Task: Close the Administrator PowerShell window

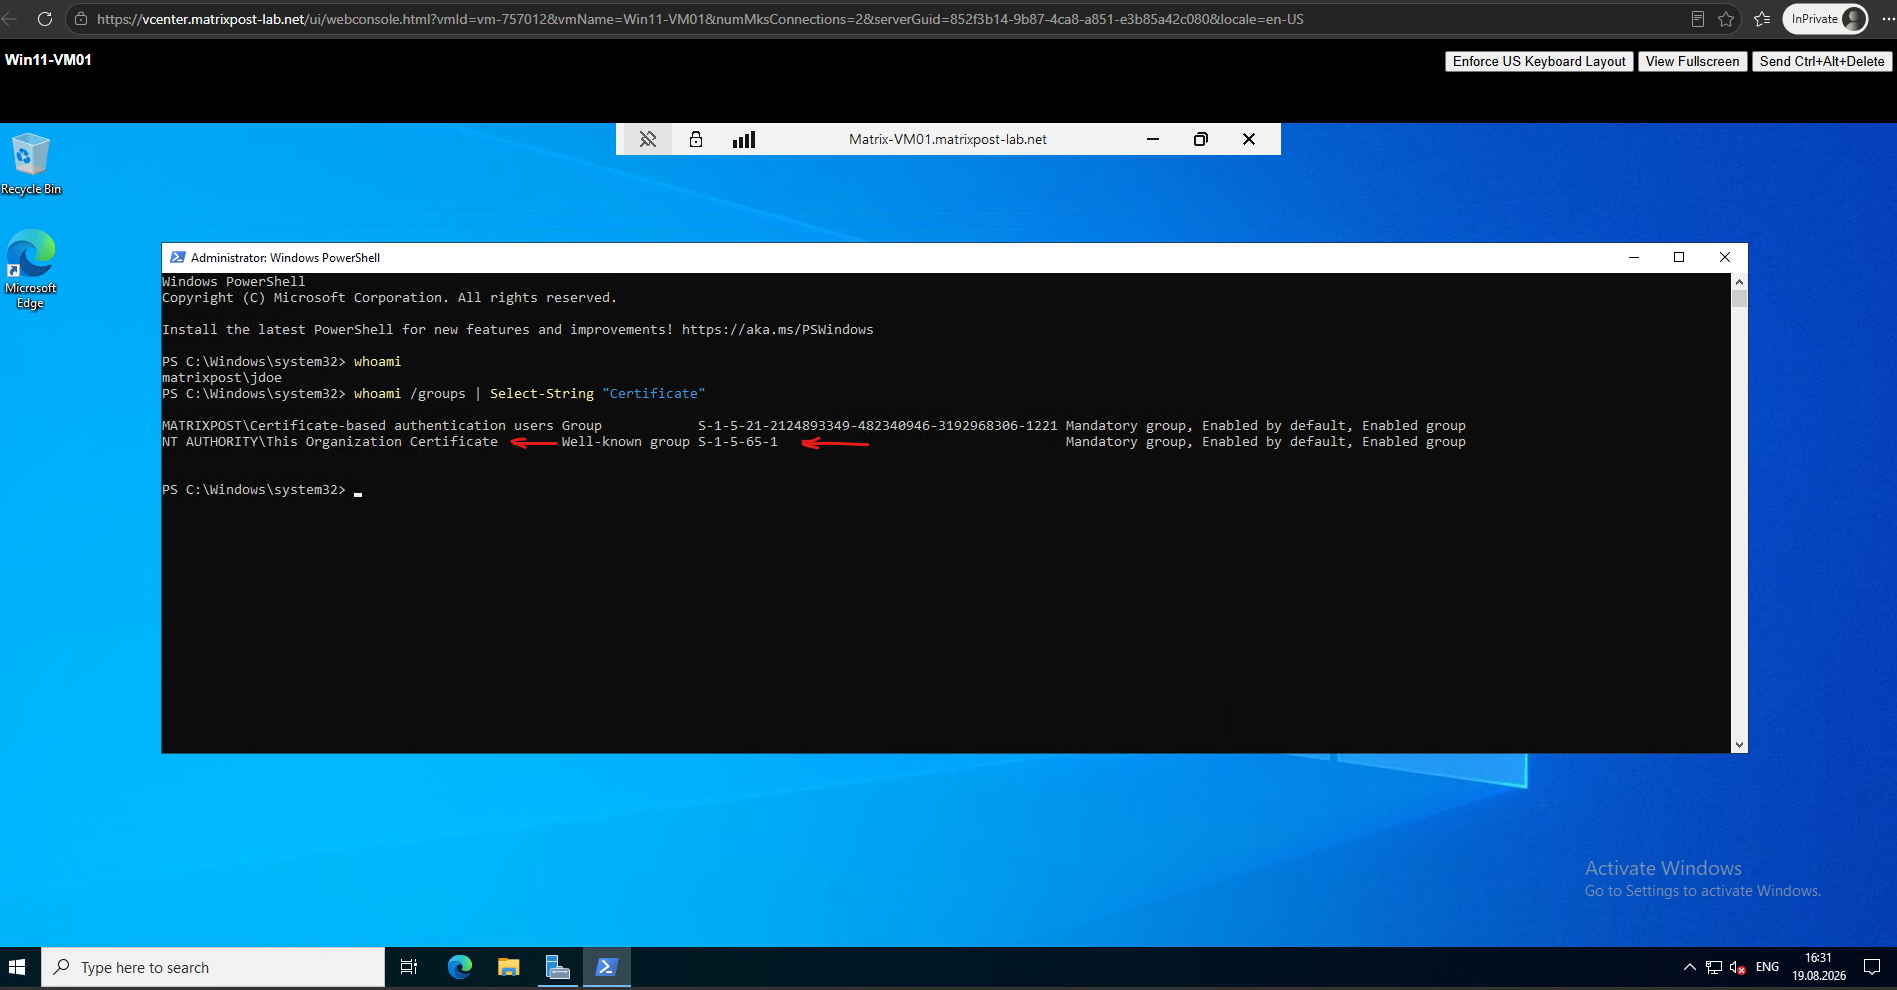Action: (1725, 257)
